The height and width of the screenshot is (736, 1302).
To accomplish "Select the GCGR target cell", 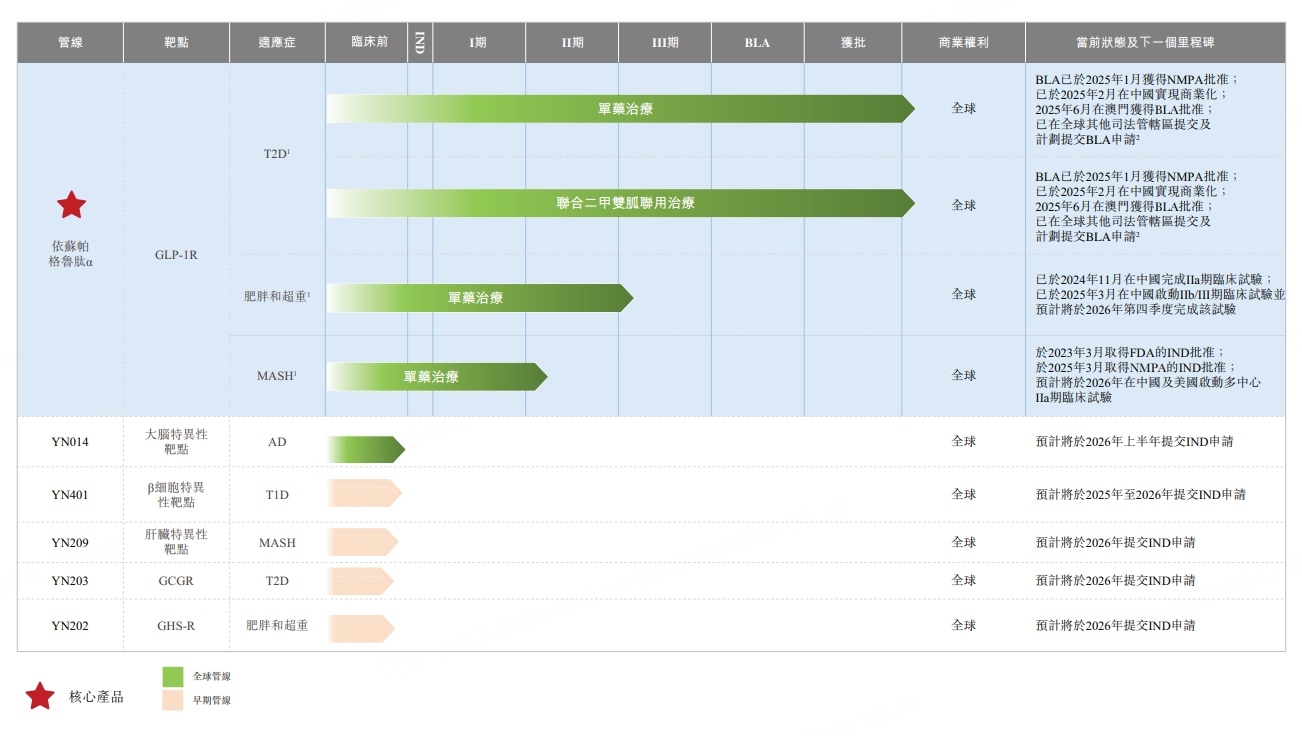I will click(x=176, y=581).
